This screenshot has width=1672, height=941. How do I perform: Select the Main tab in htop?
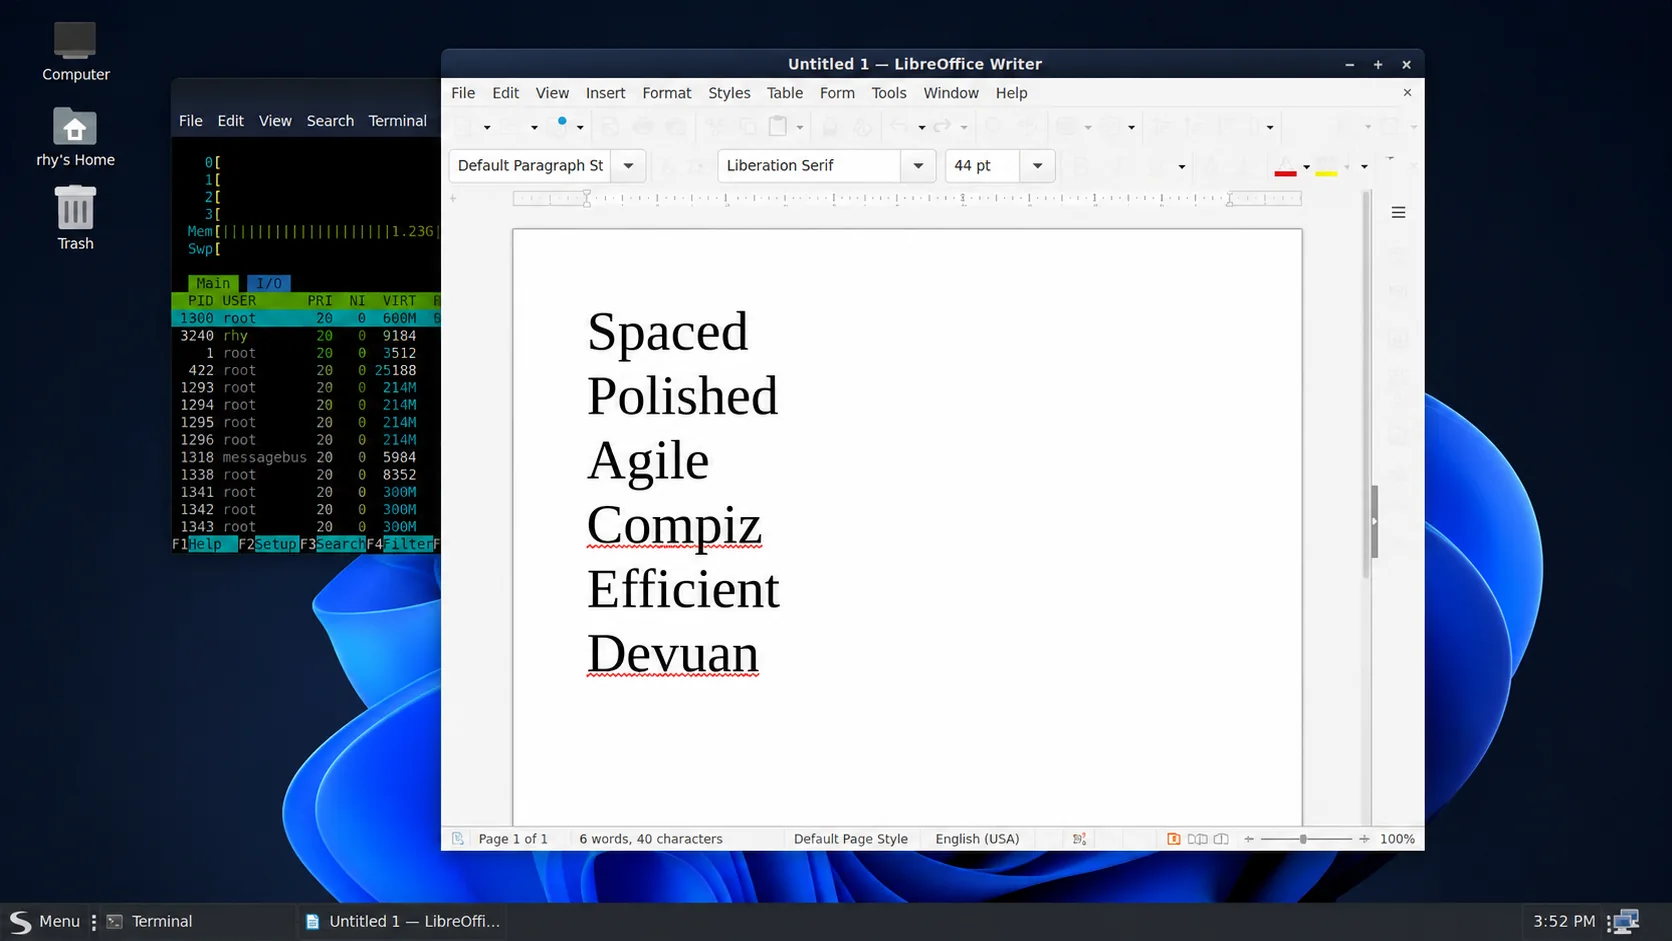point(213,283)
